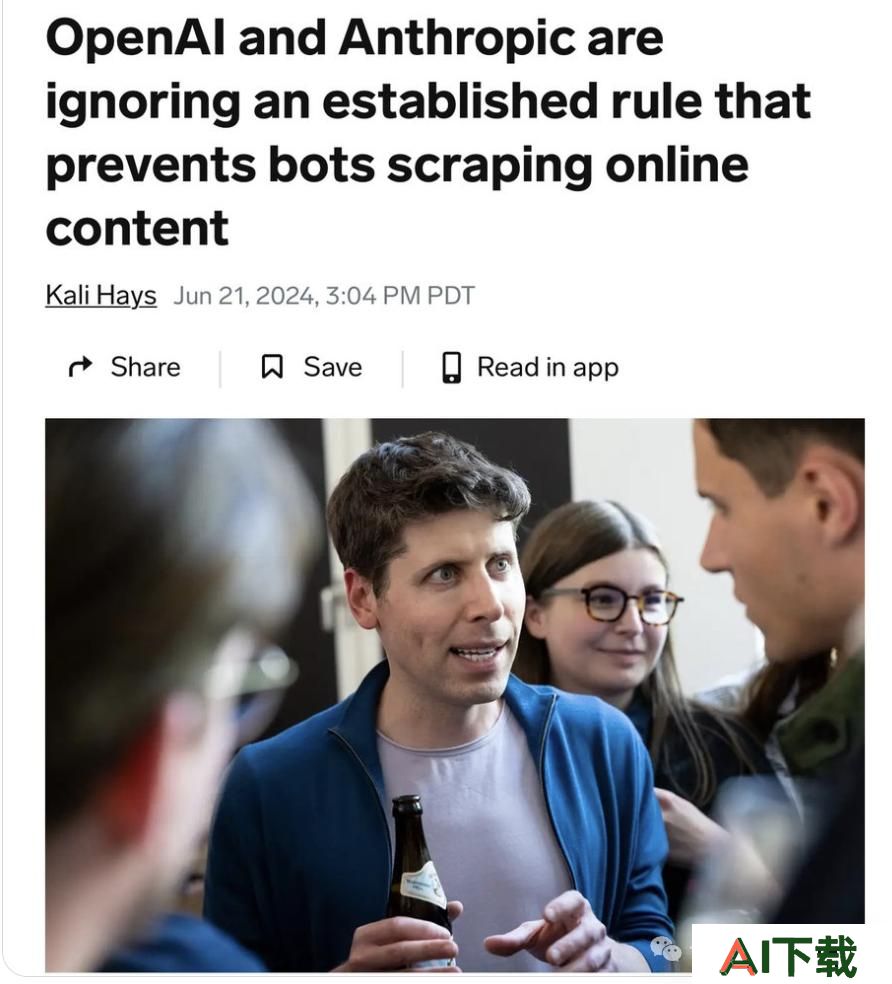This screenshot has width=892, height=984.
Task: Select the Share text label
Action: (146, 366)
